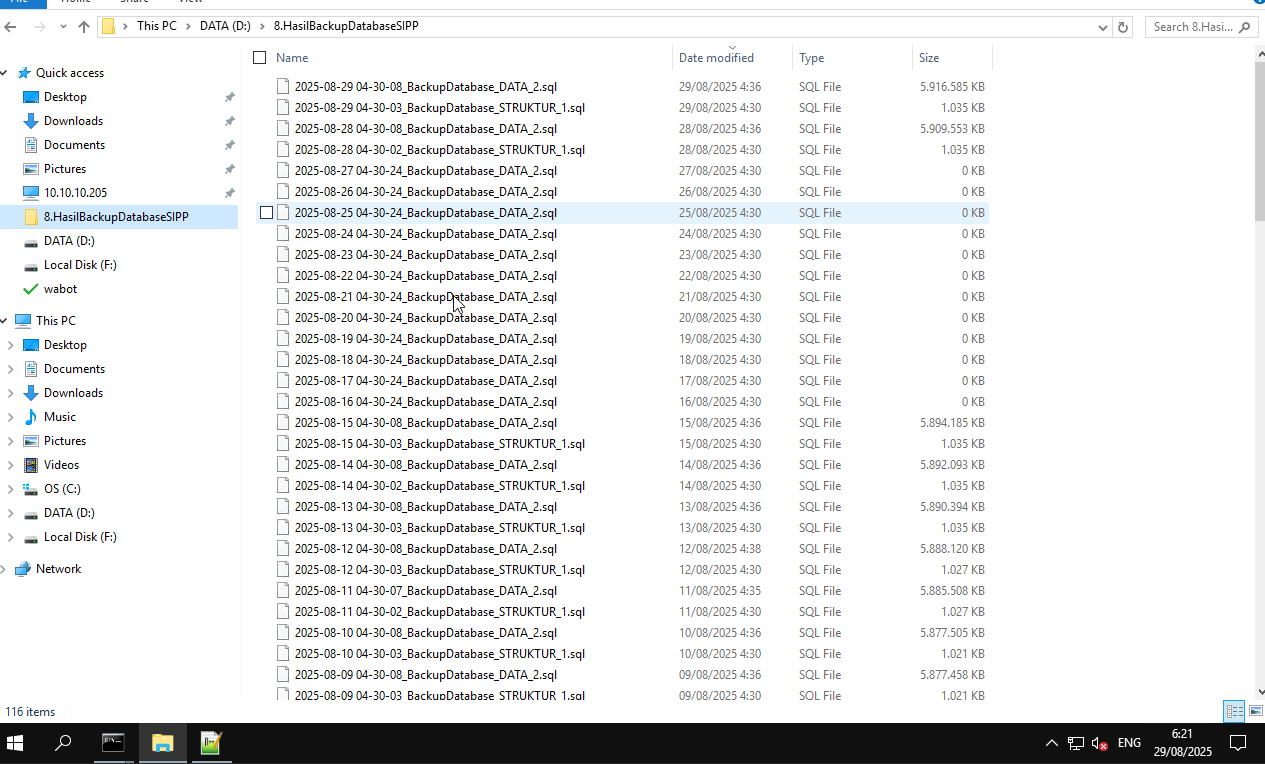Switch to details view button

[x=1235, y=711]
